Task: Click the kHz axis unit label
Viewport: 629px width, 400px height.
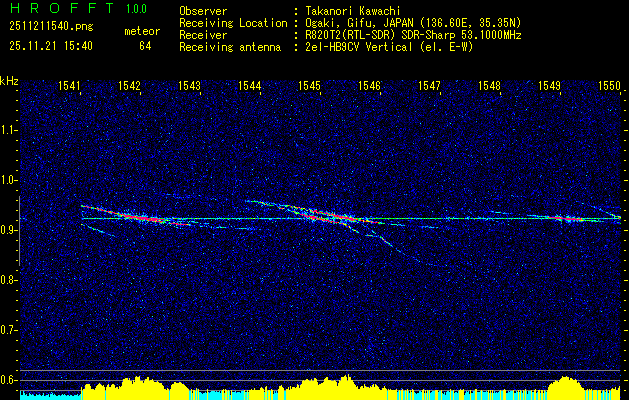Action: click(x=9, y=81)
